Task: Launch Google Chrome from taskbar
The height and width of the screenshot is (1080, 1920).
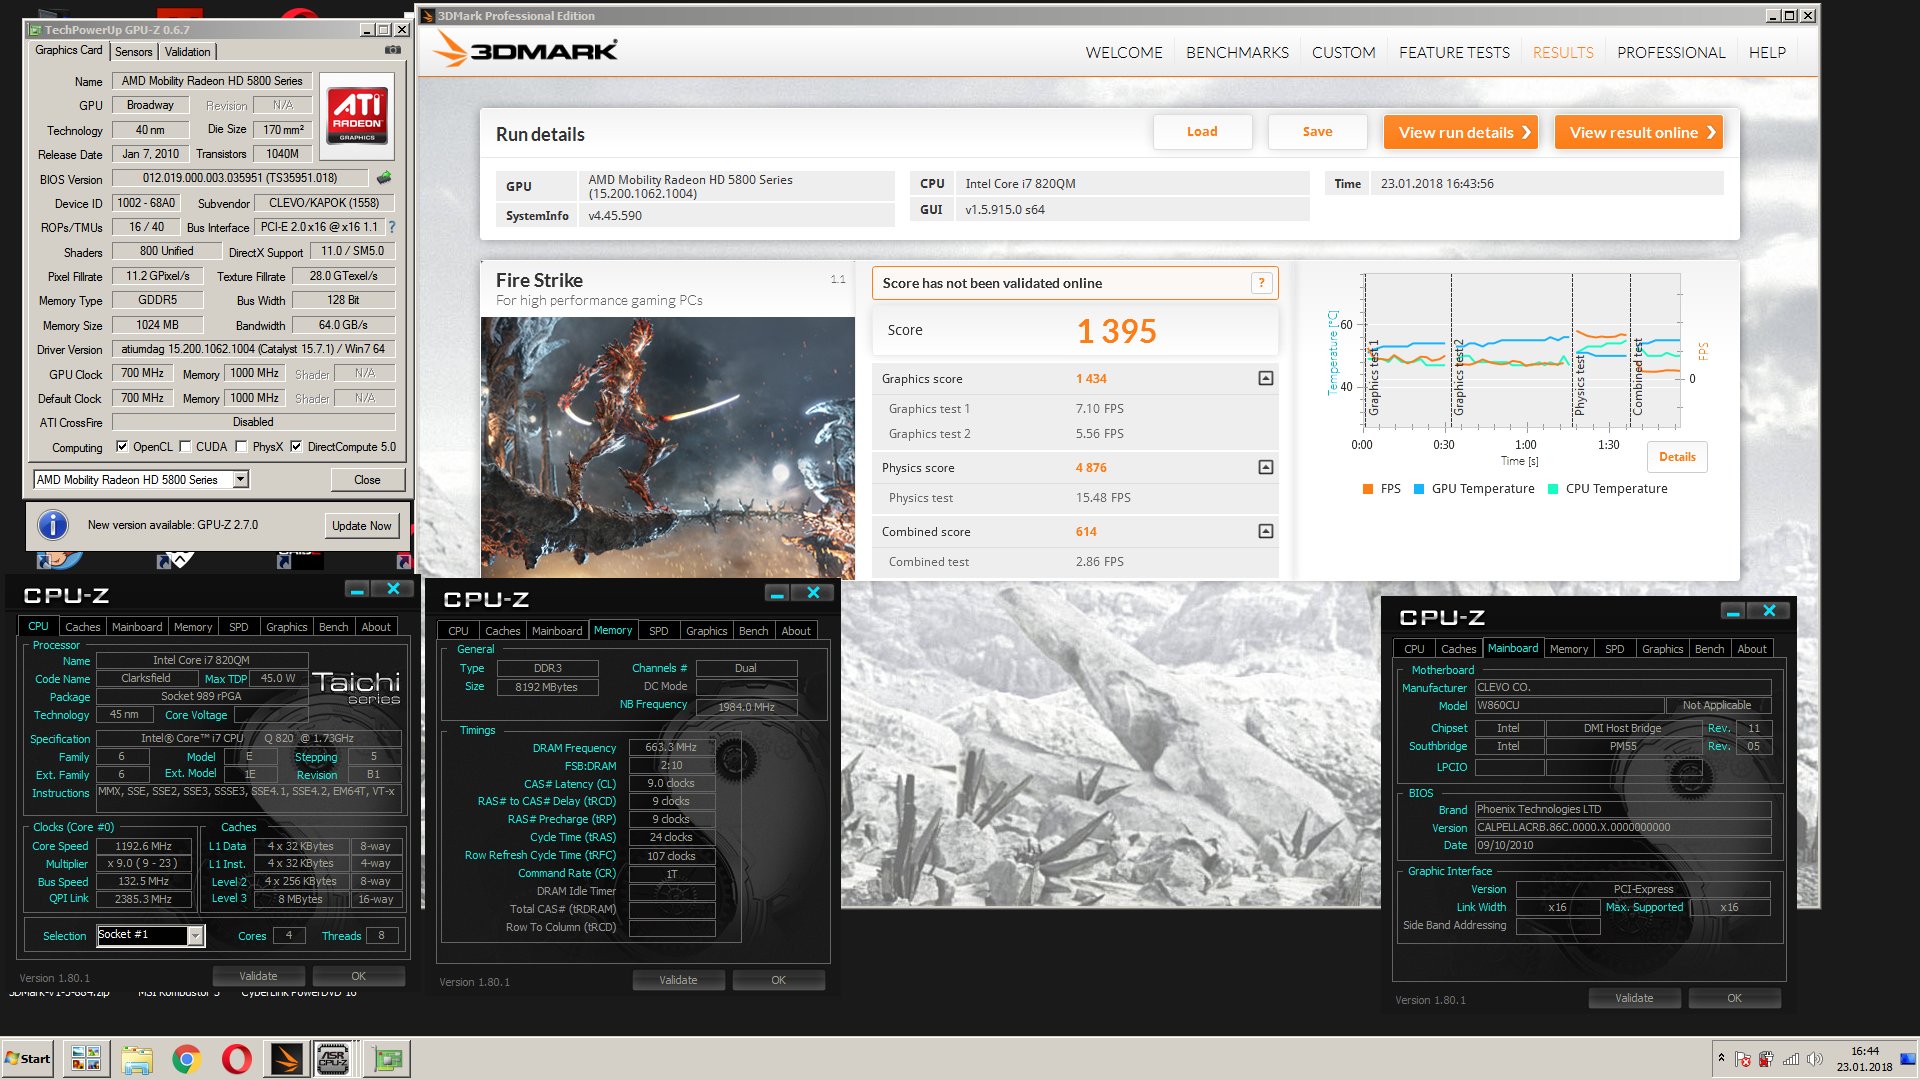Action: click(x=187, y=1059)
